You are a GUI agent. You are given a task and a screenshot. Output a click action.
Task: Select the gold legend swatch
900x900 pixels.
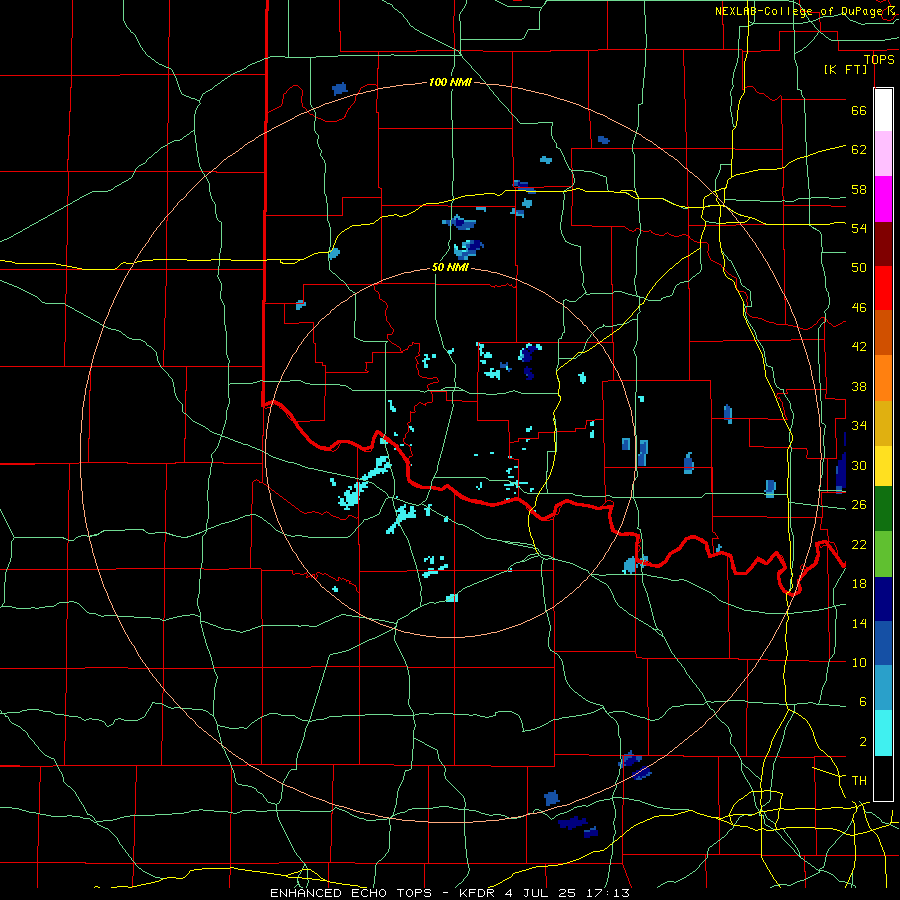[x=883, y=423]
